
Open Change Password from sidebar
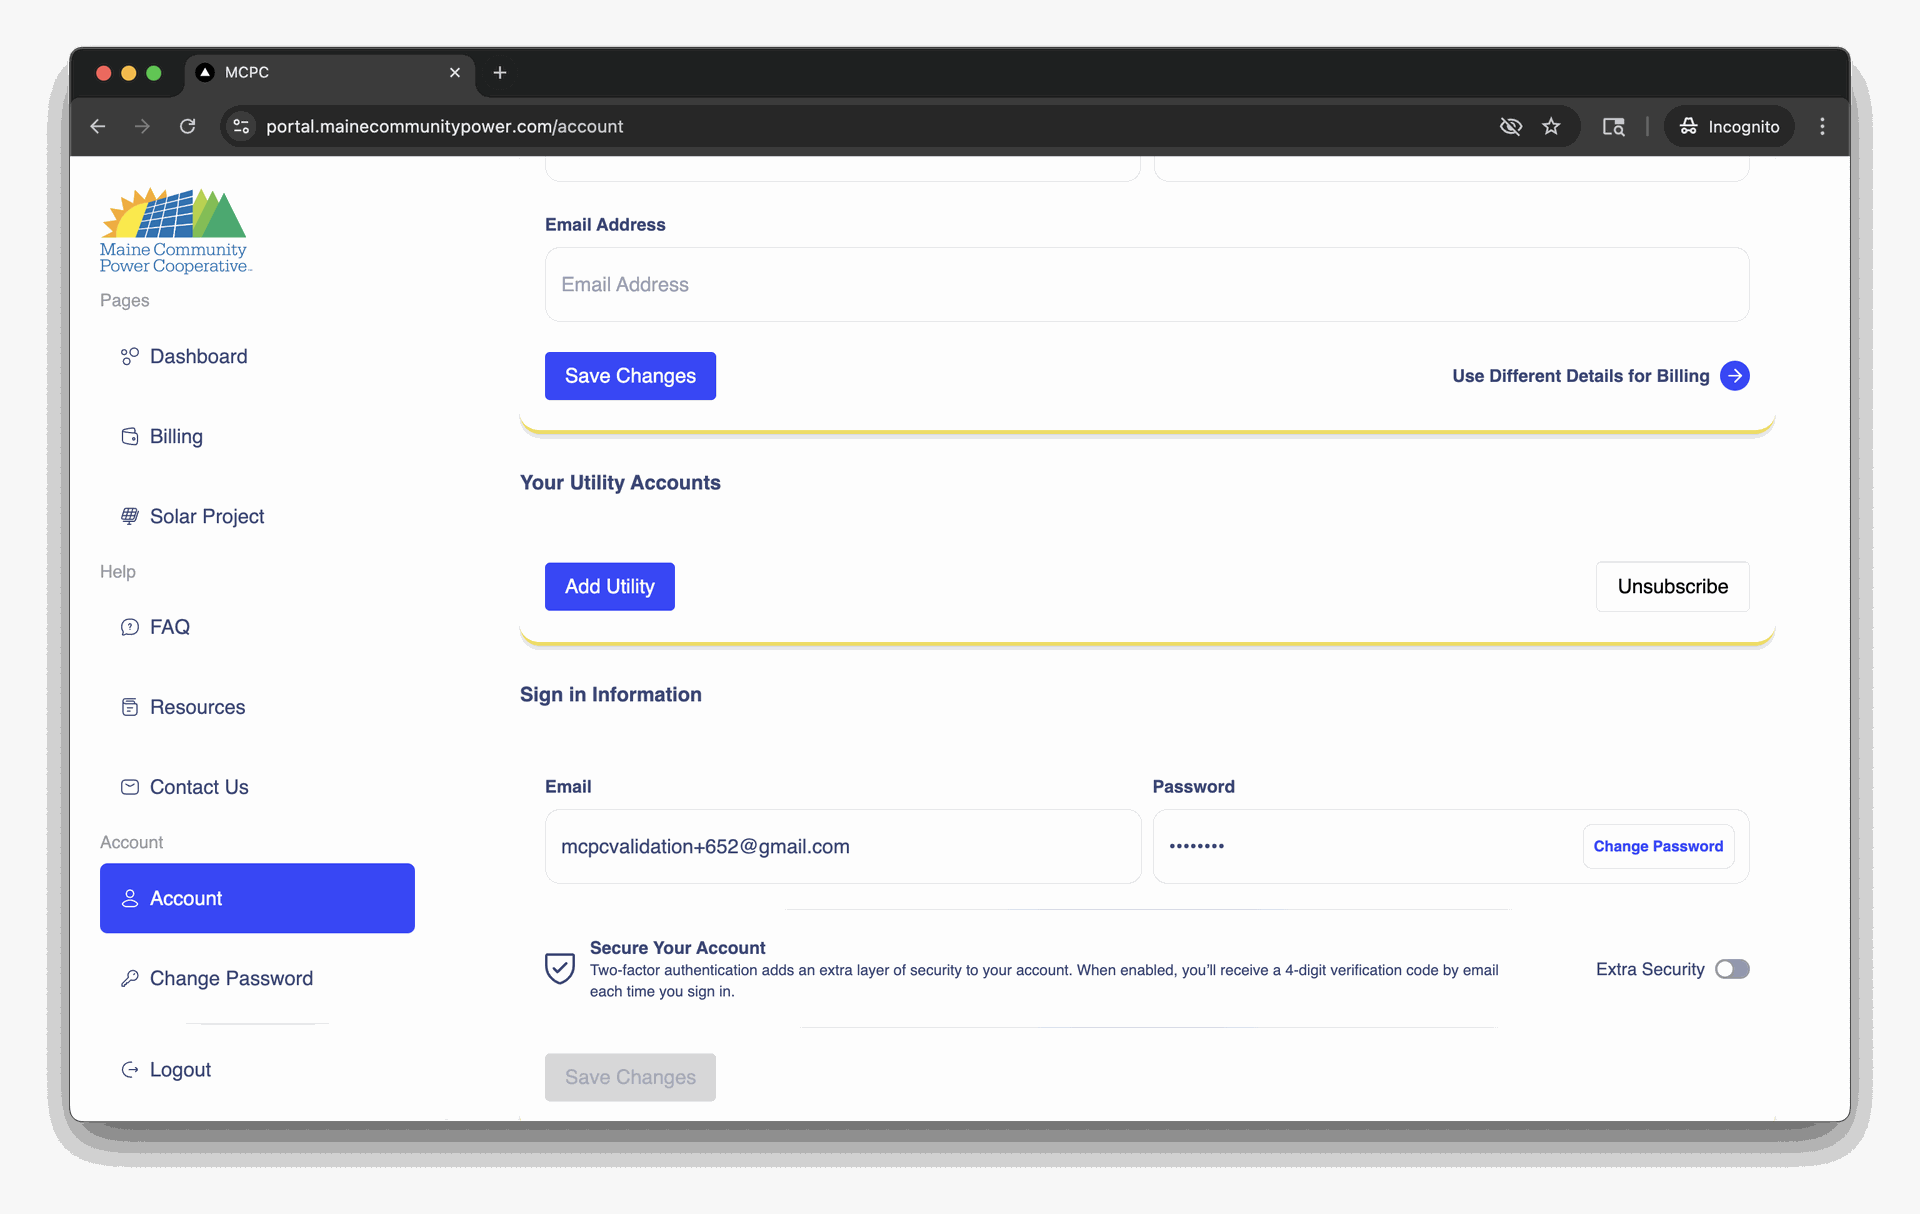click(231, 978)
